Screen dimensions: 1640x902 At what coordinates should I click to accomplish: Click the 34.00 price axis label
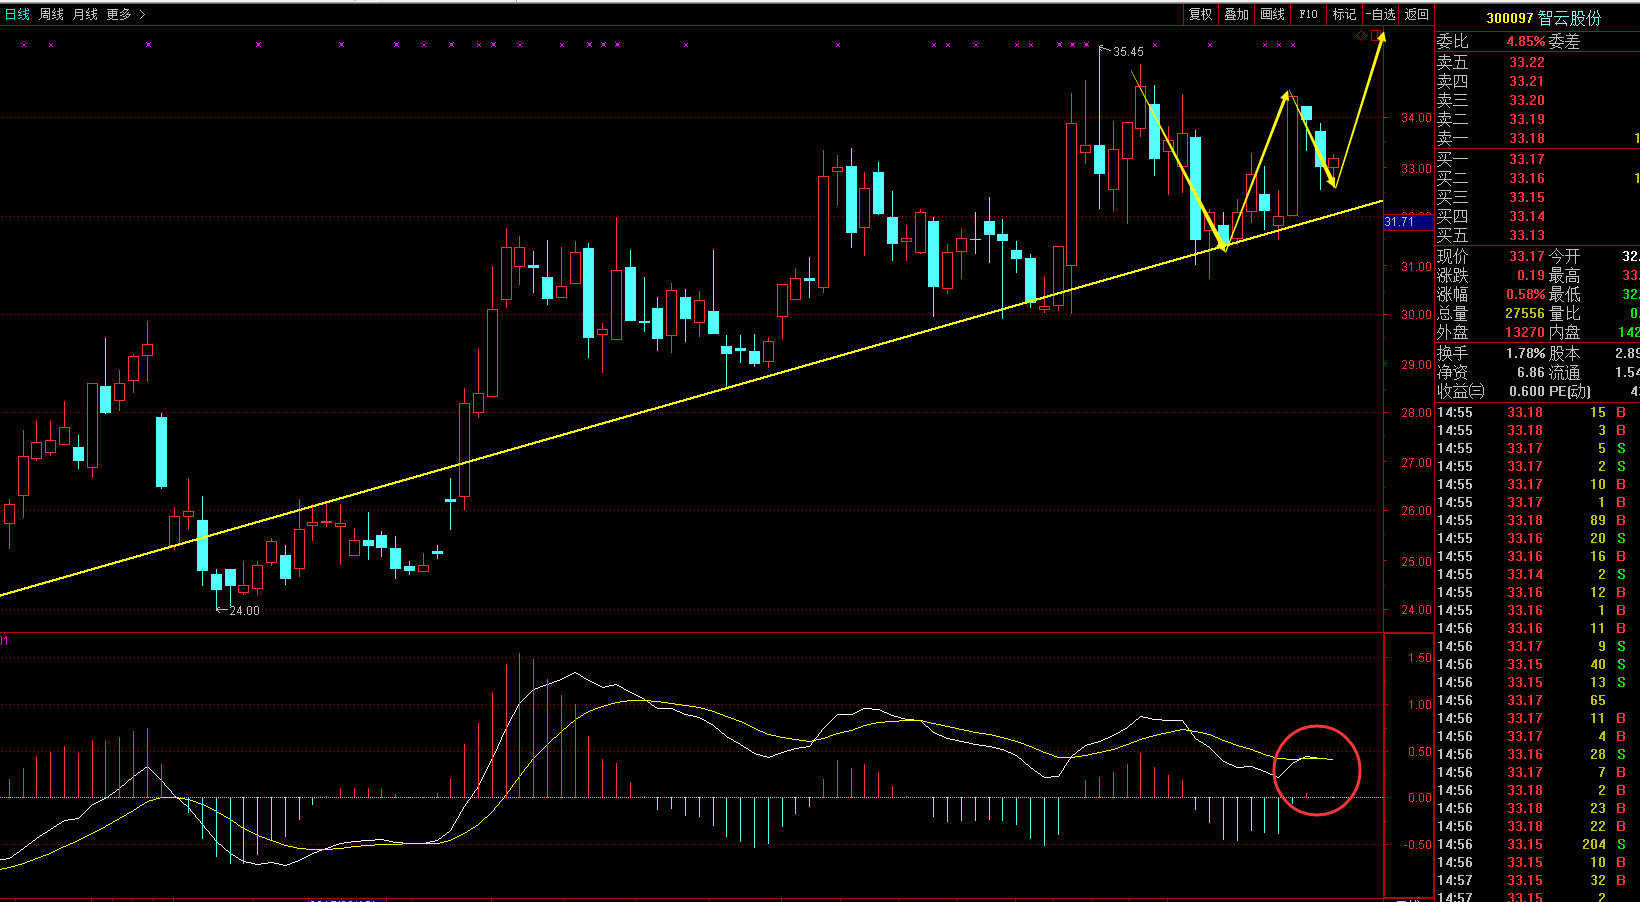tap(1416, 117)
